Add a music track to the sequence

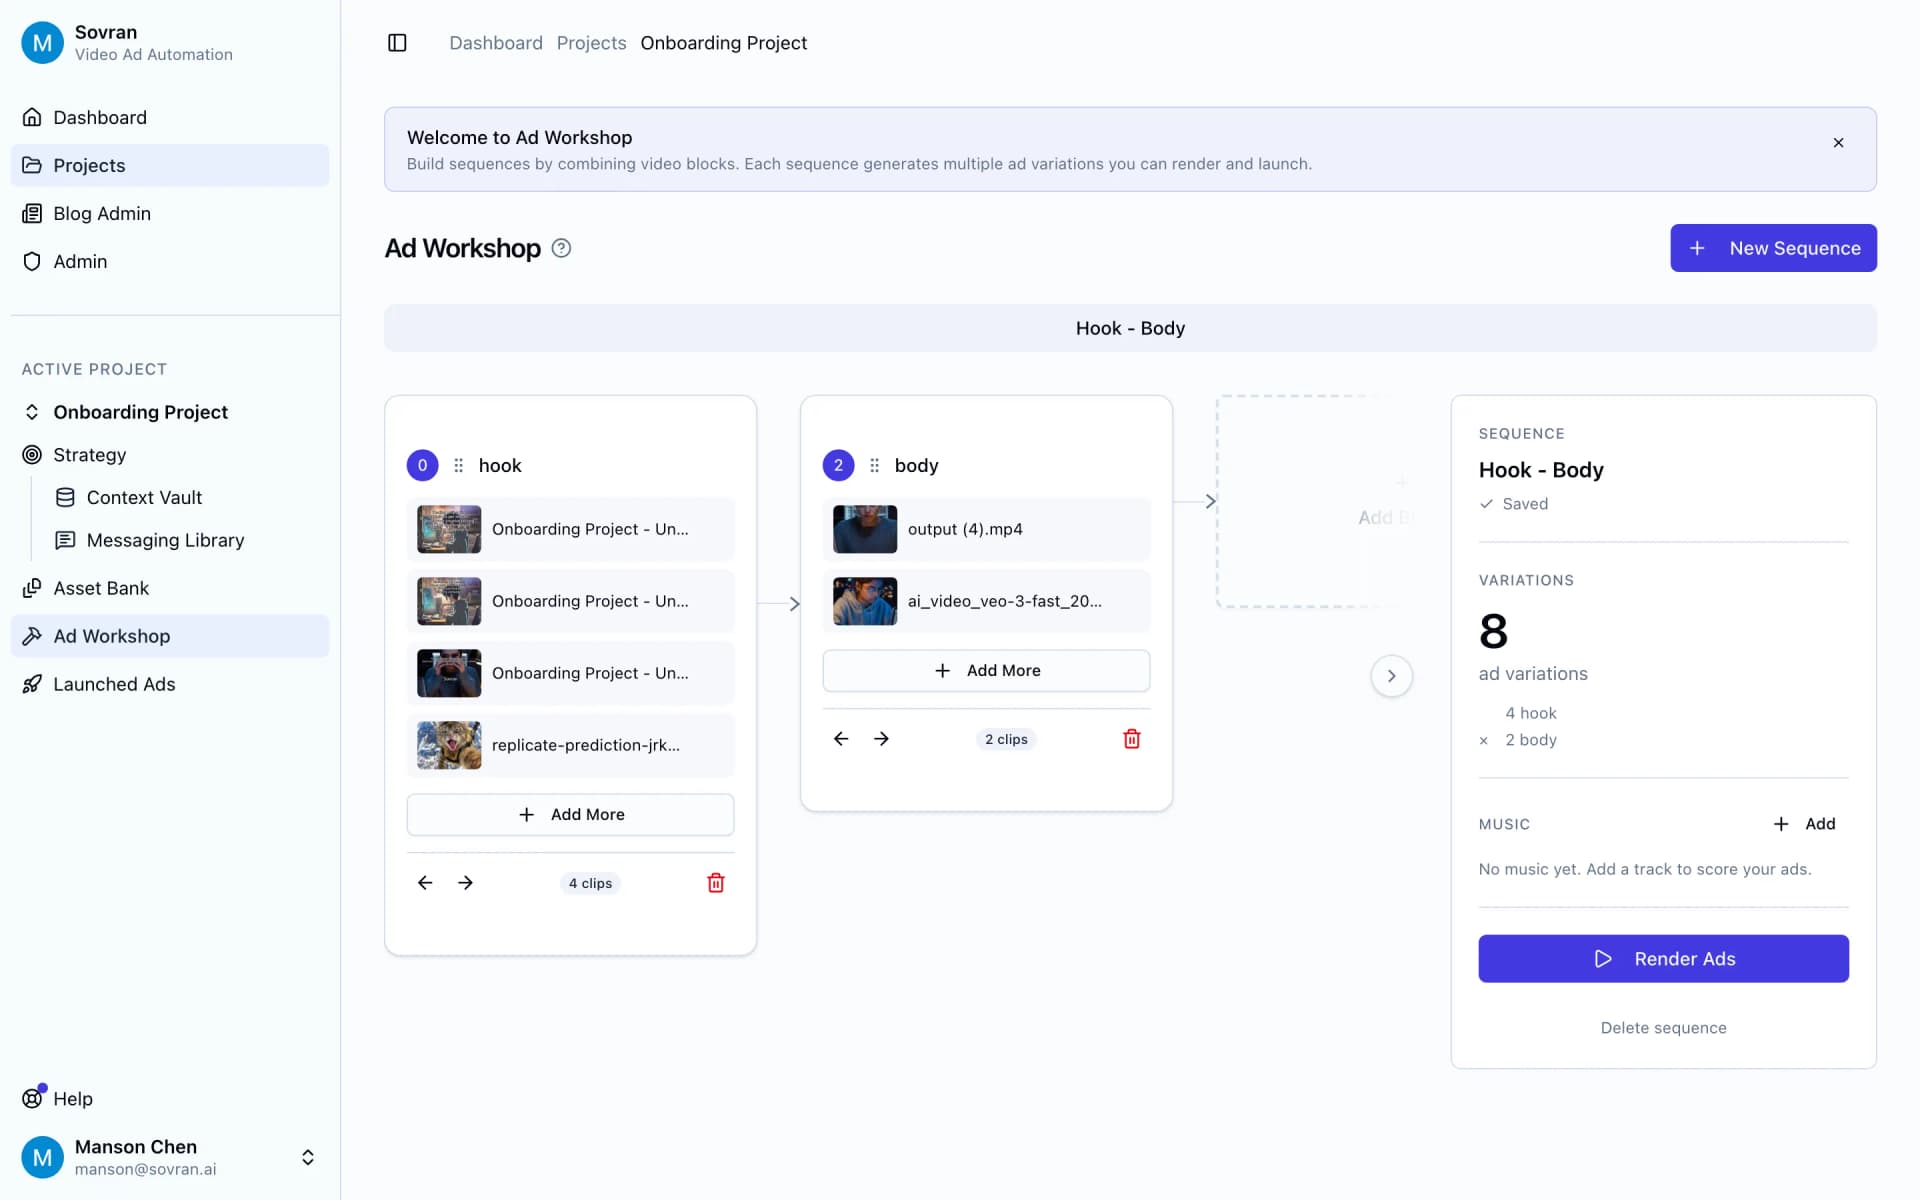point(1805,823)
